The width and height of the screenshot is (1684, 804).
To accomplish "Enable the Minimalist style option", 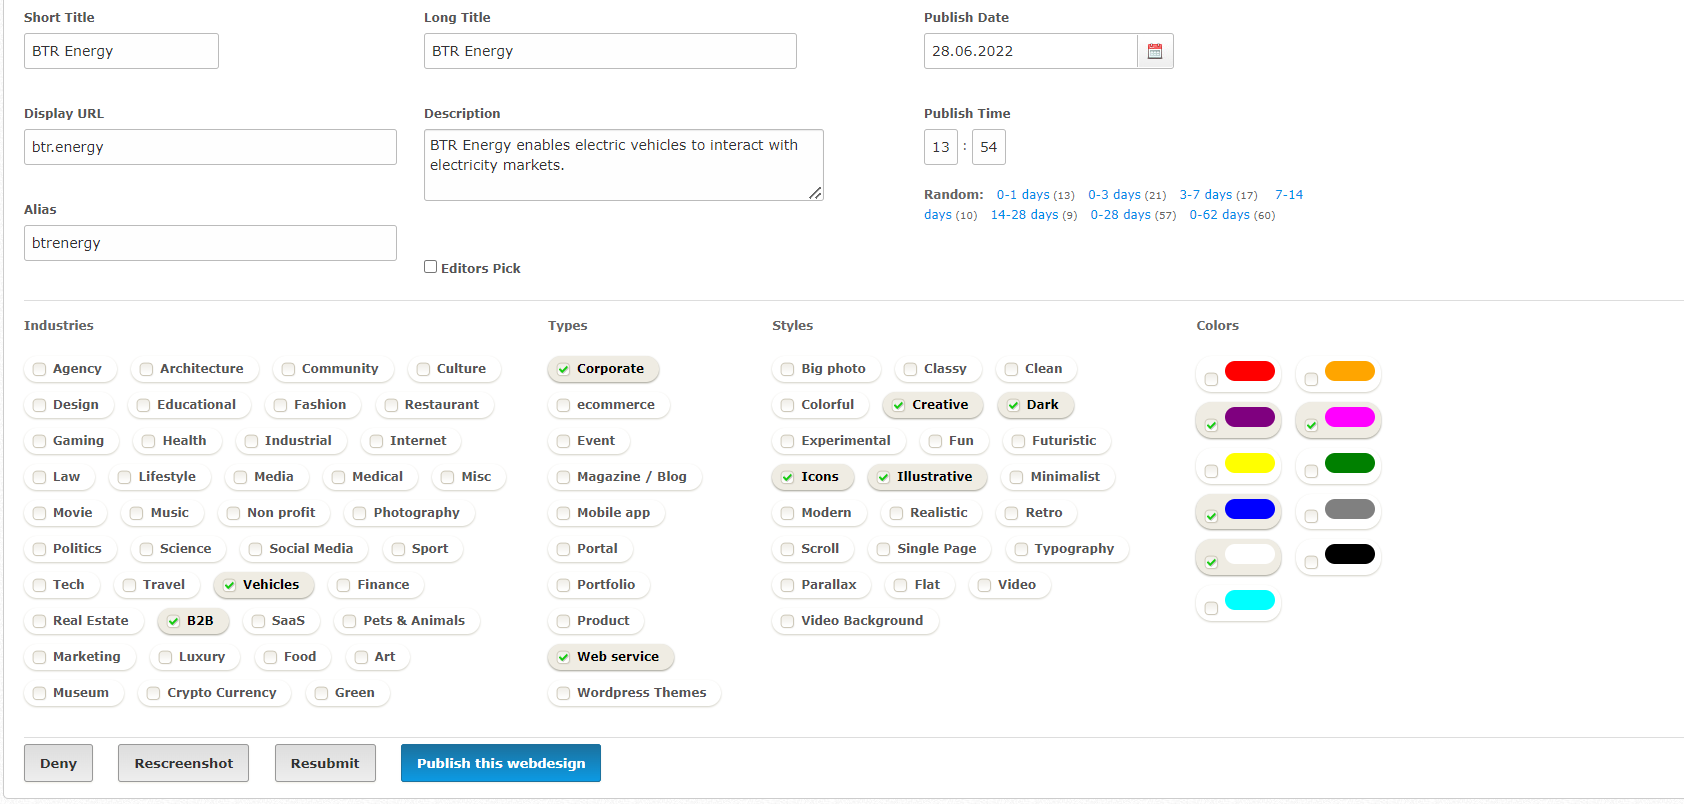I will (x=1017, y=477).
